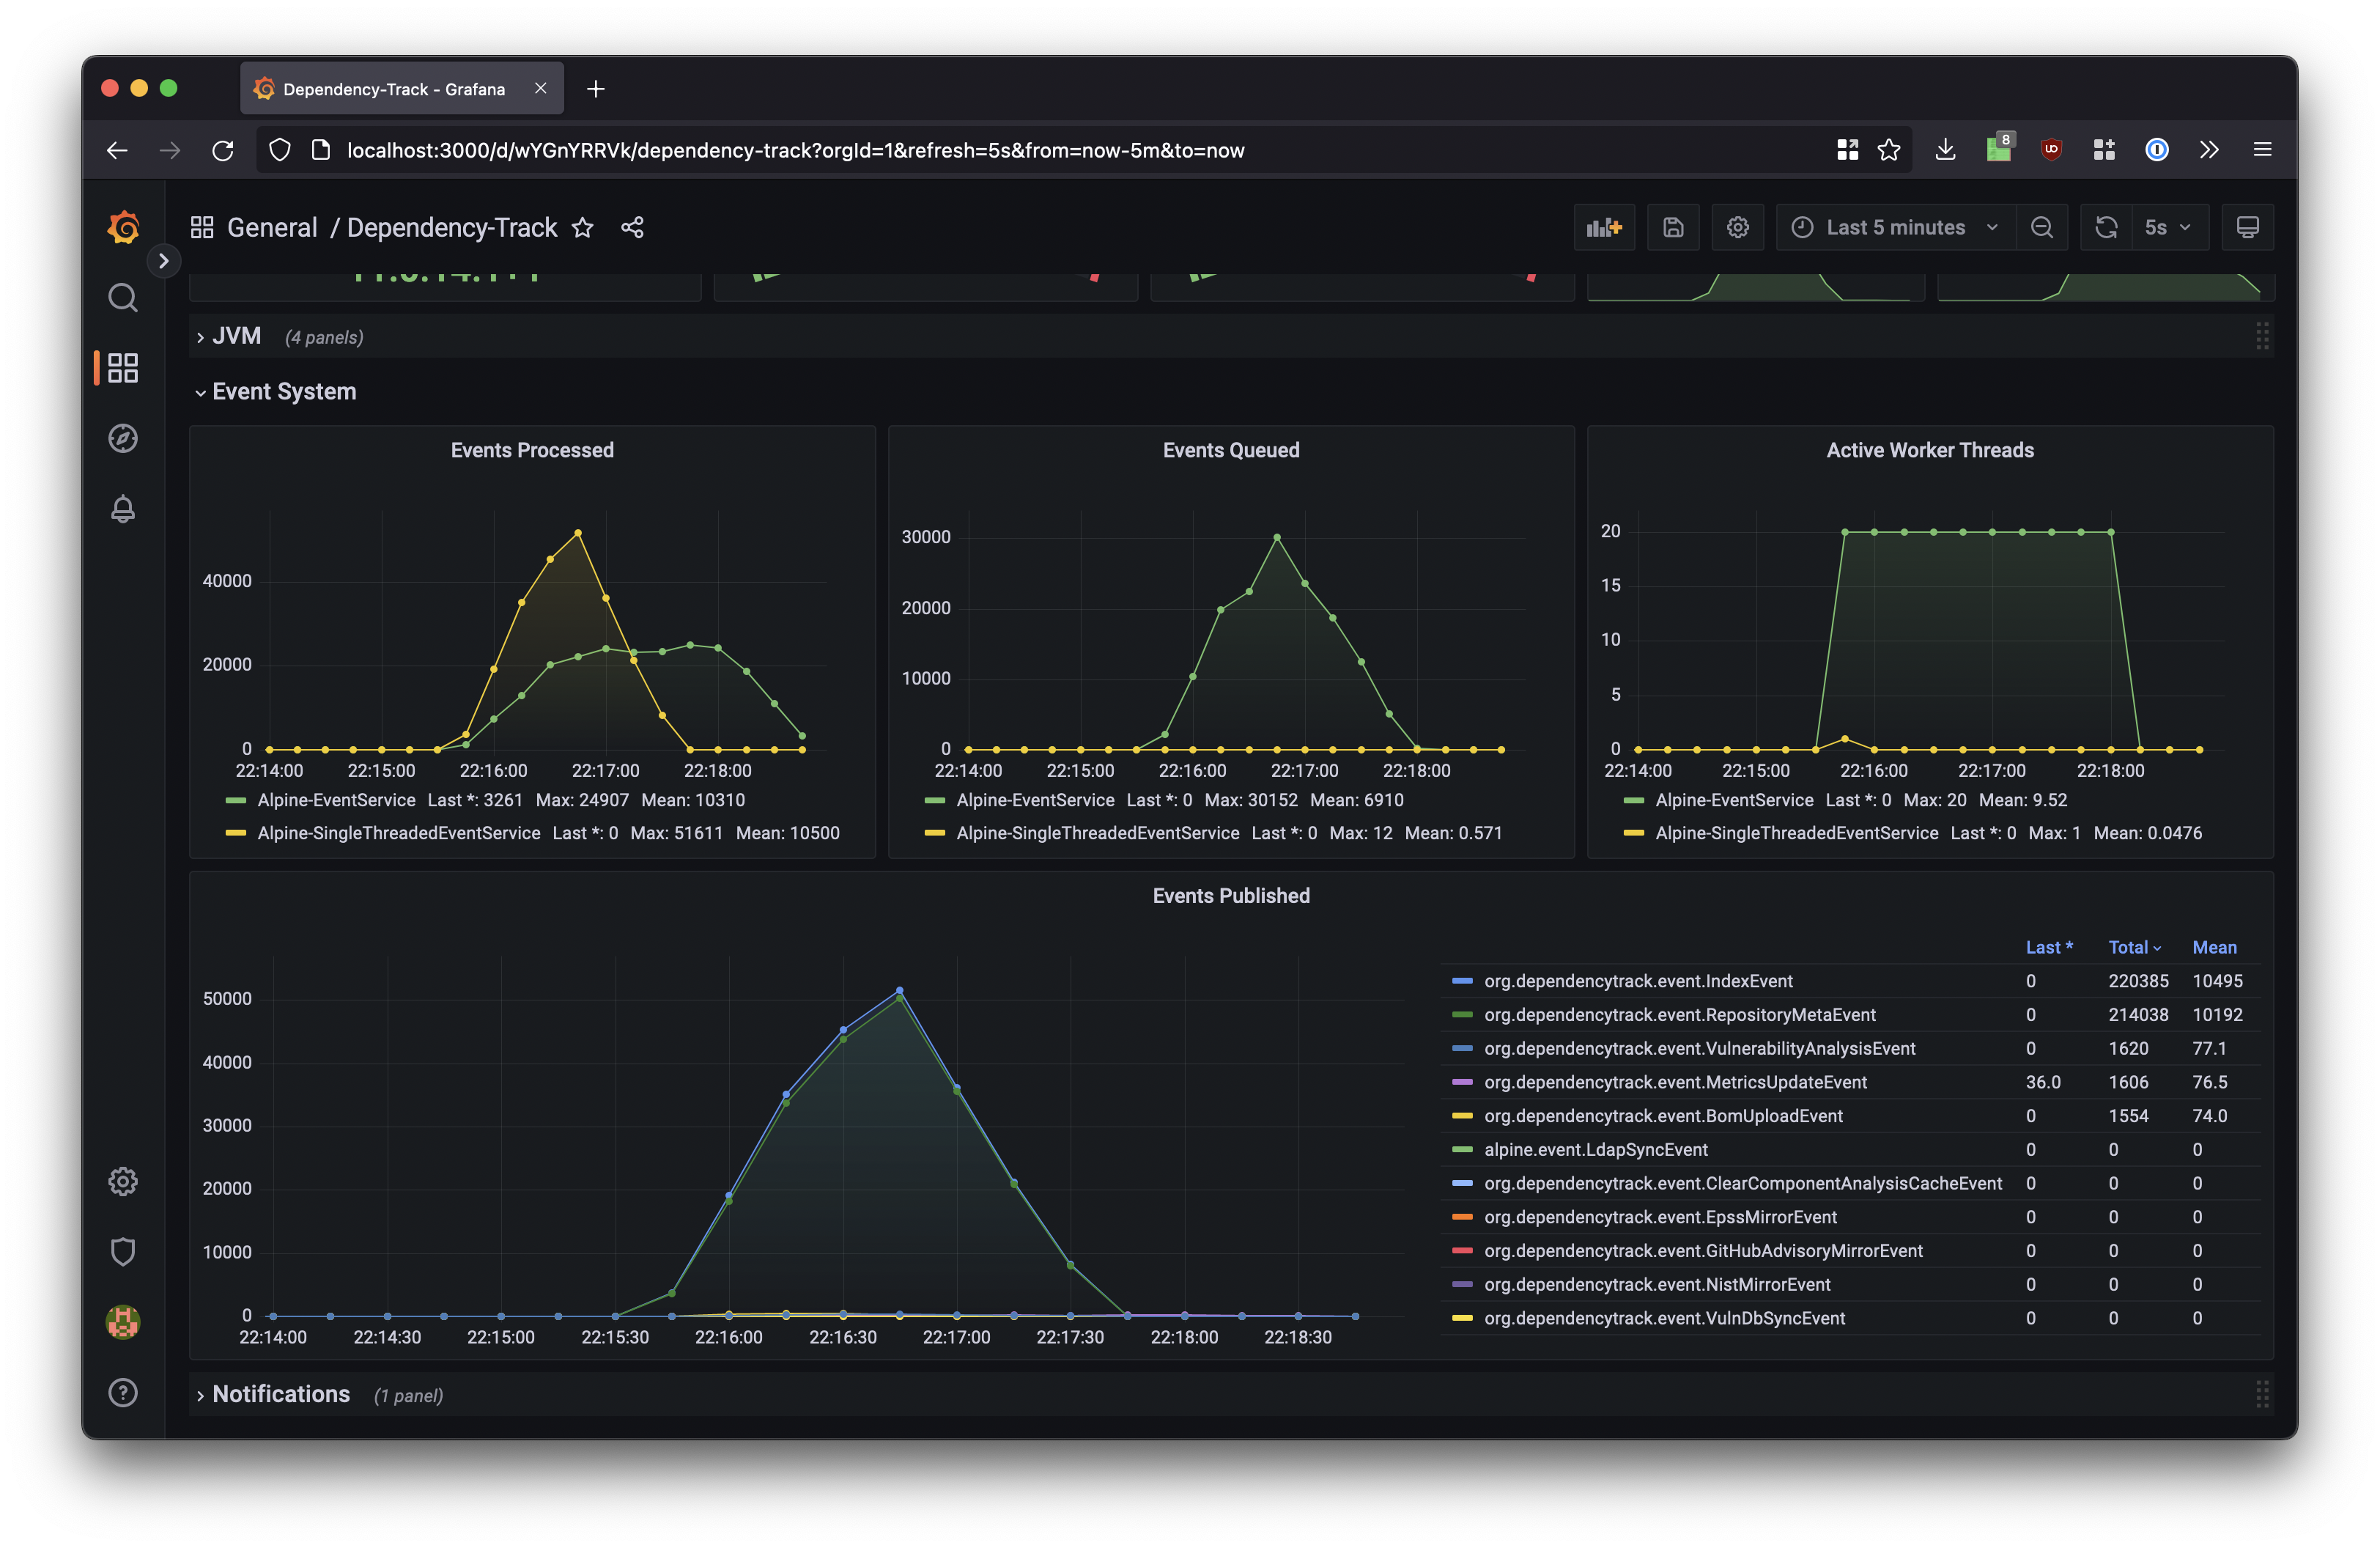Open the Dashboards icon in sidebar
Screen dimensions: 2380x1548
tap(123, 368)
